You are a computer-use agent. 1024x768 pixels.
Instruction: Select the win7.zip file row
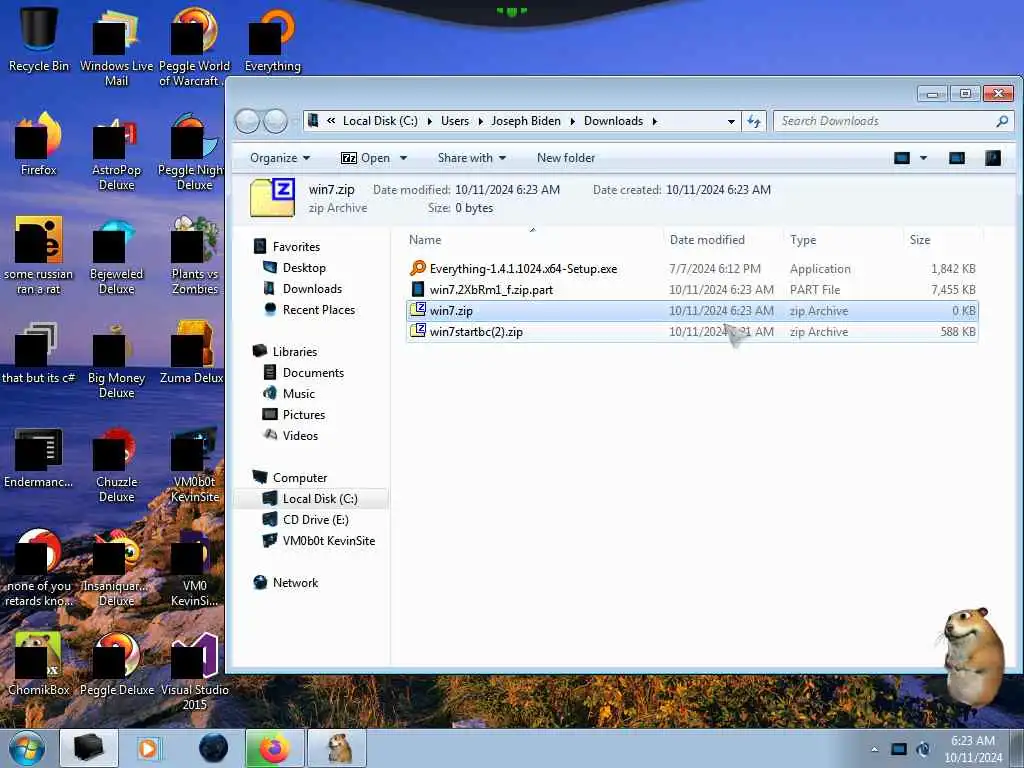point(692,311)
